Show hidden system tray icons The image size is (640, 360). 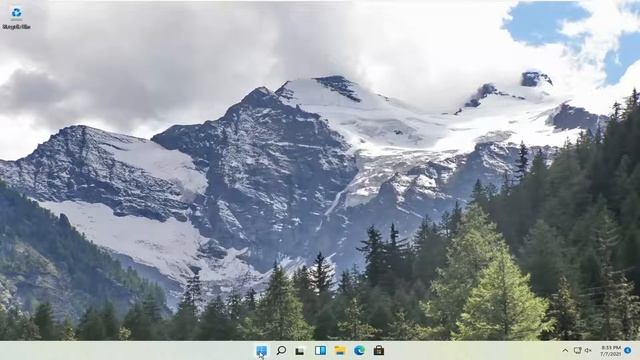click(565, 350)
